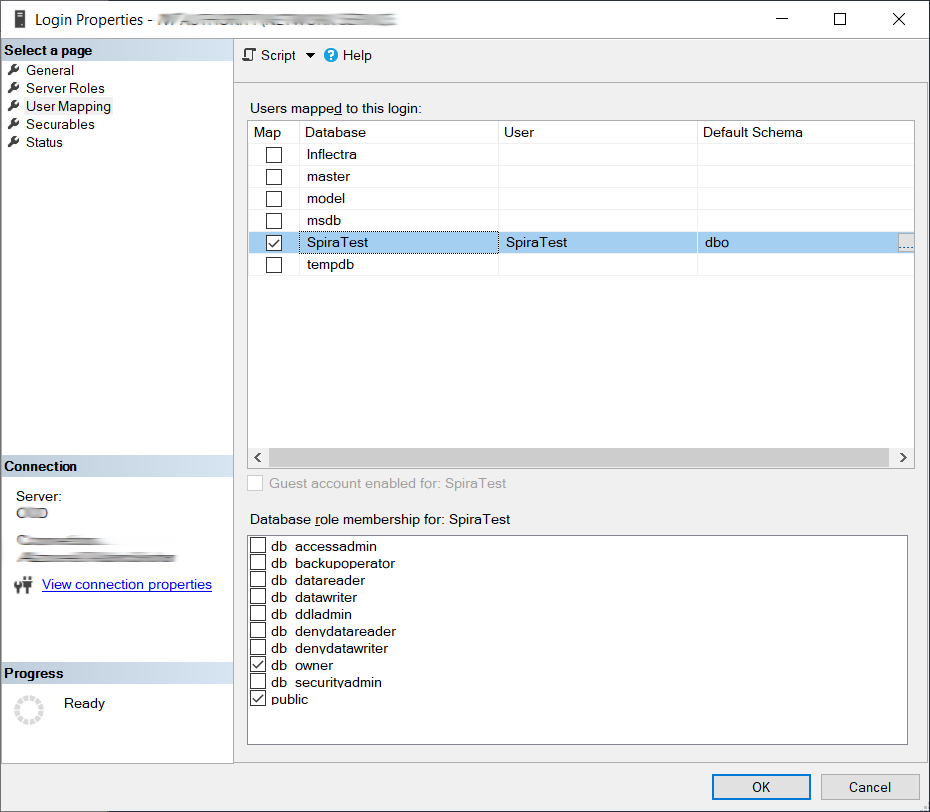Check the db_datareader role checkbox
The image size is (930, 812).
(x=258, y=580)
